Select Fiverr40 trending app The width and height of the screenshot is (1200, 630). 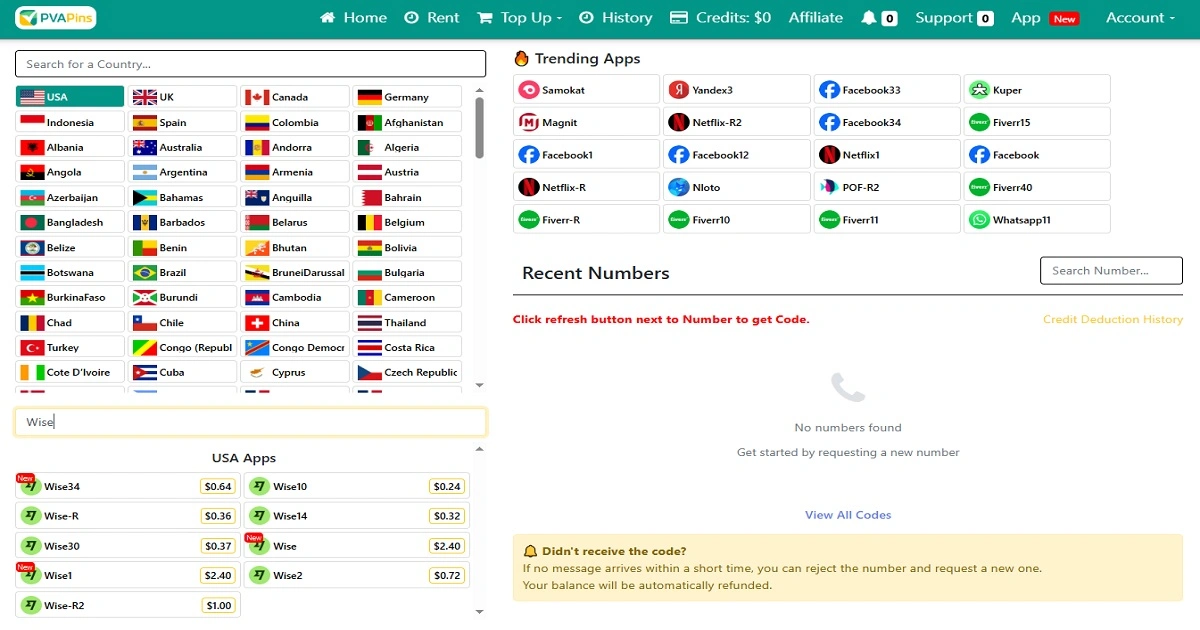point(1037,187)
